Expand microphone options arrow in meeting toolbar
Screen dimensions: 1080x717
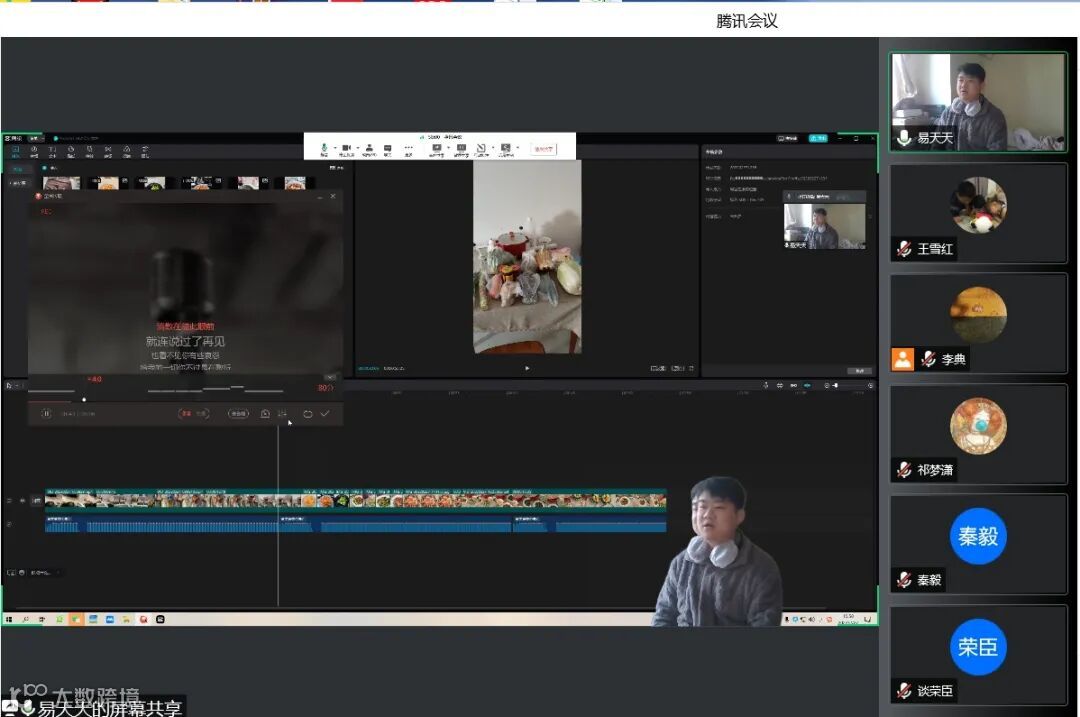[x=335, y=147]
